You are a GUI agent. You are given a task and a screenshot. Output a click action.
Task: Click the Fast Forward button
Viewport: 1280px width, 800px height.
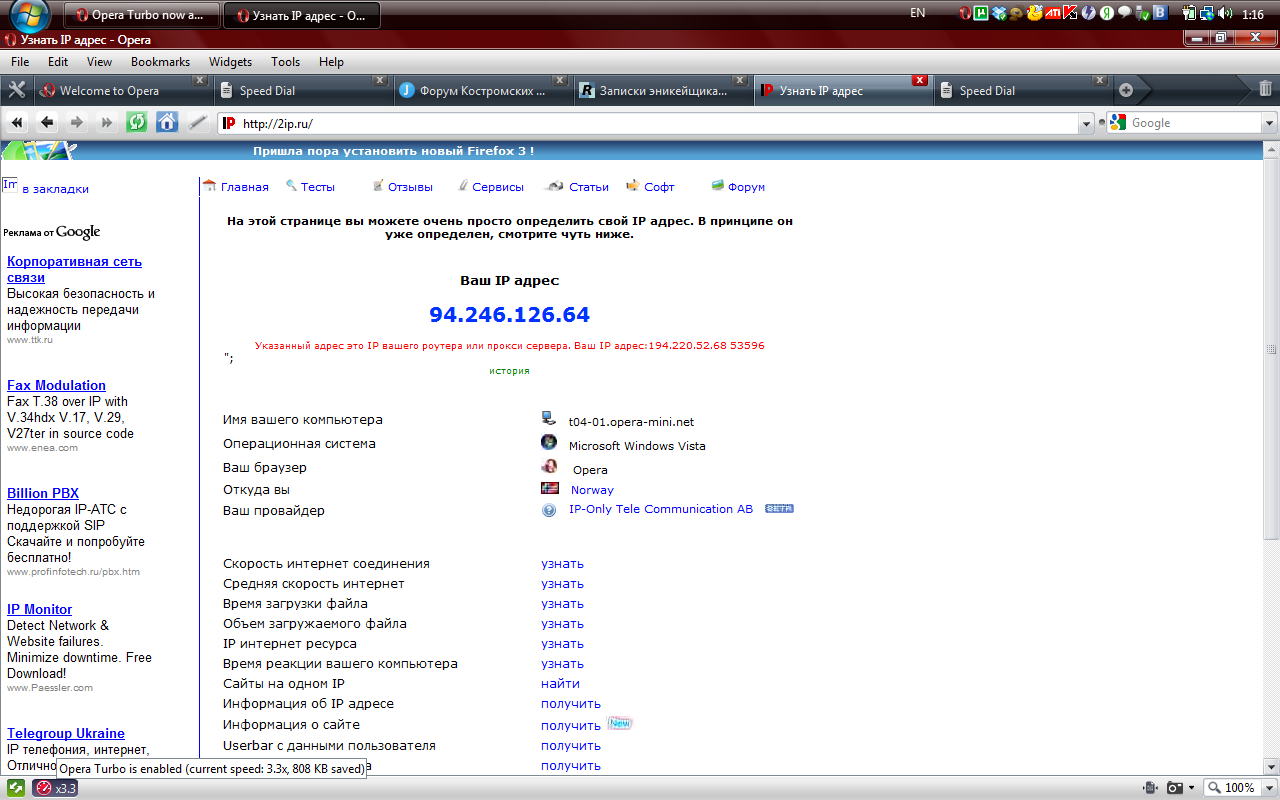click(x=107, y=122)
